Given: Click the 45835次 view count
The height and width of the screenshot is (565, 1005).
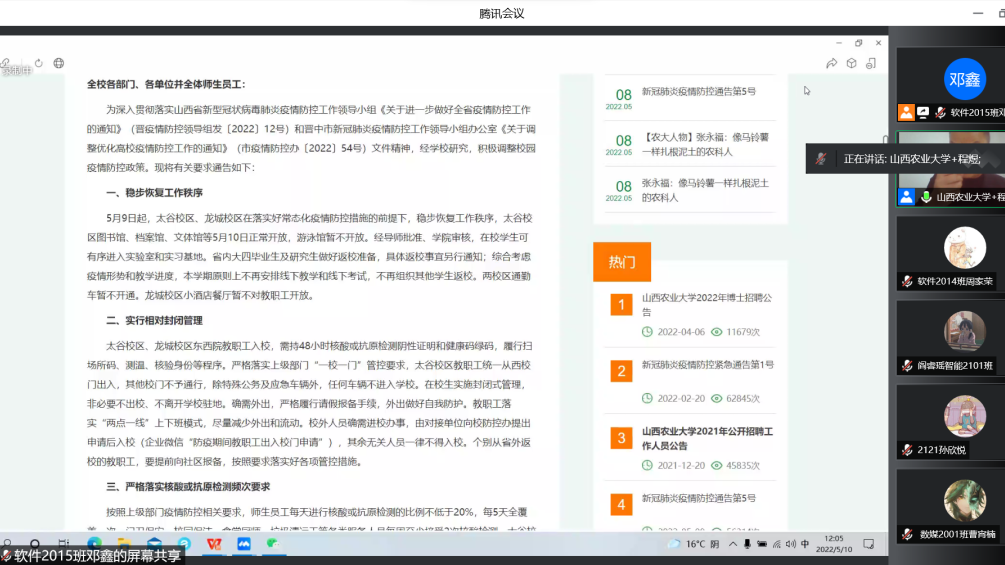Looking at the screenshot, I should click(x=743, y=466).
